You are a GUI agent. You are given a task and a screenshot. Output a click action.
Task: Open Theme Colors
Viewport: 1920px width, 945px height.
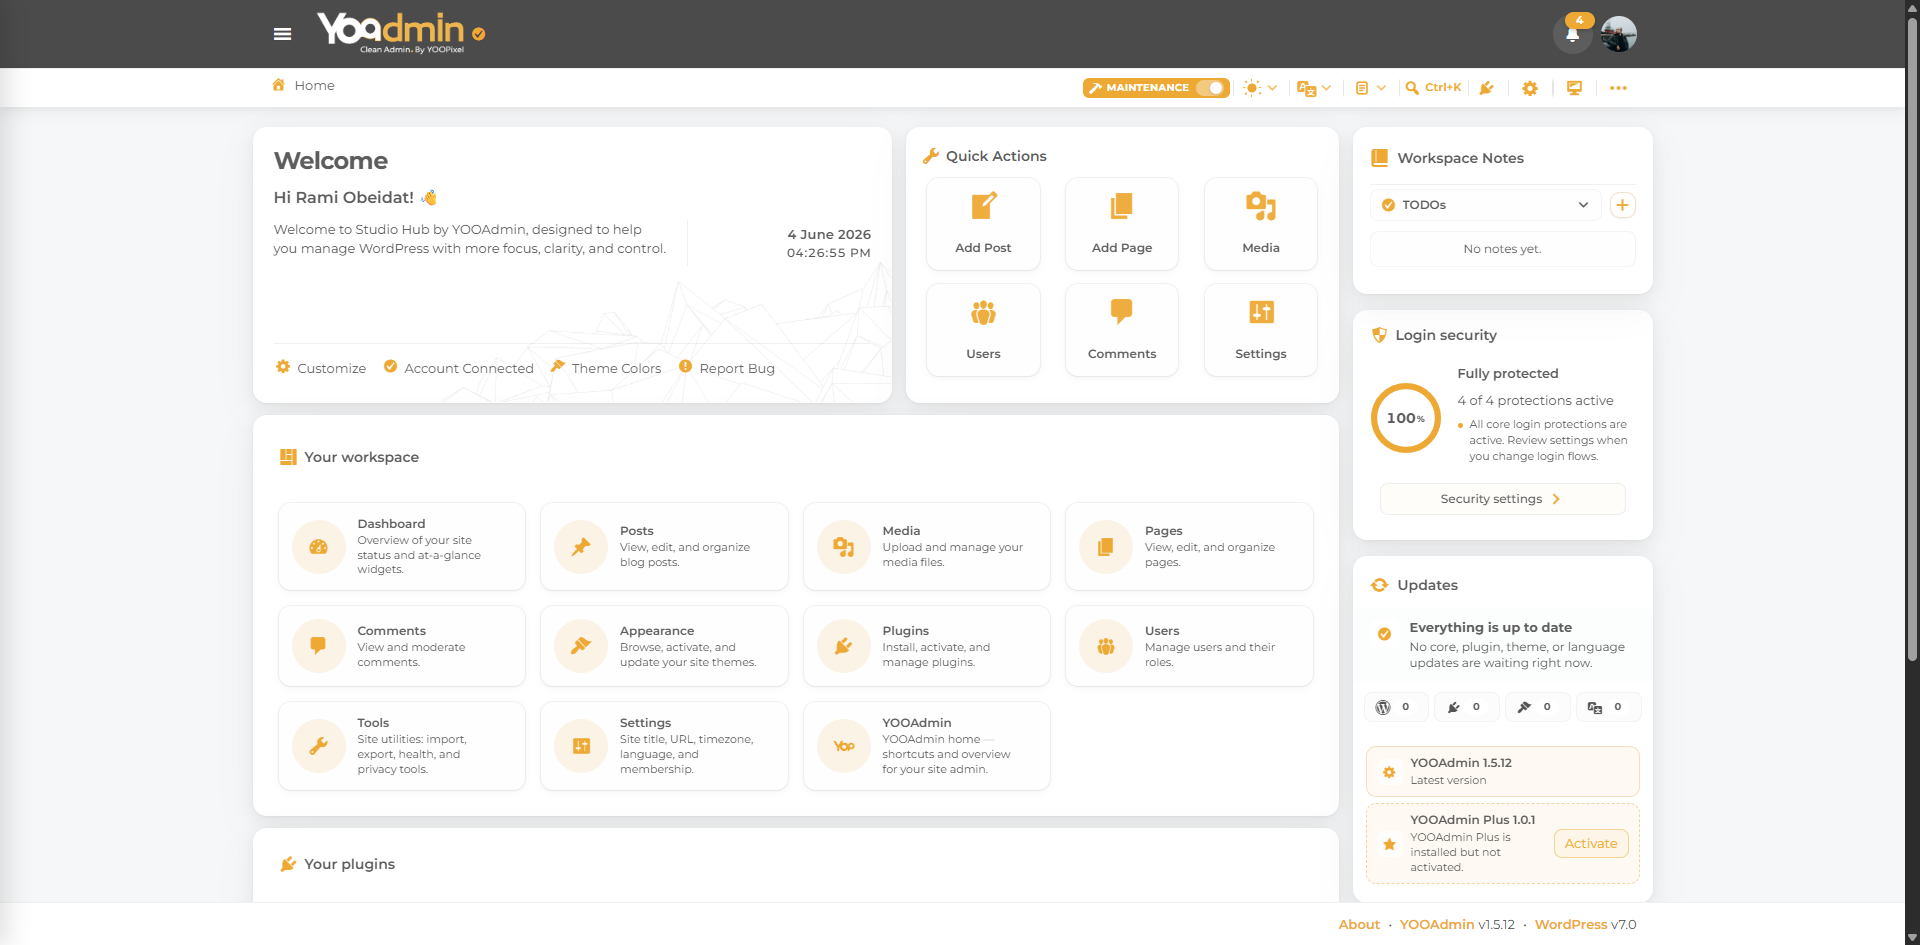606,368
